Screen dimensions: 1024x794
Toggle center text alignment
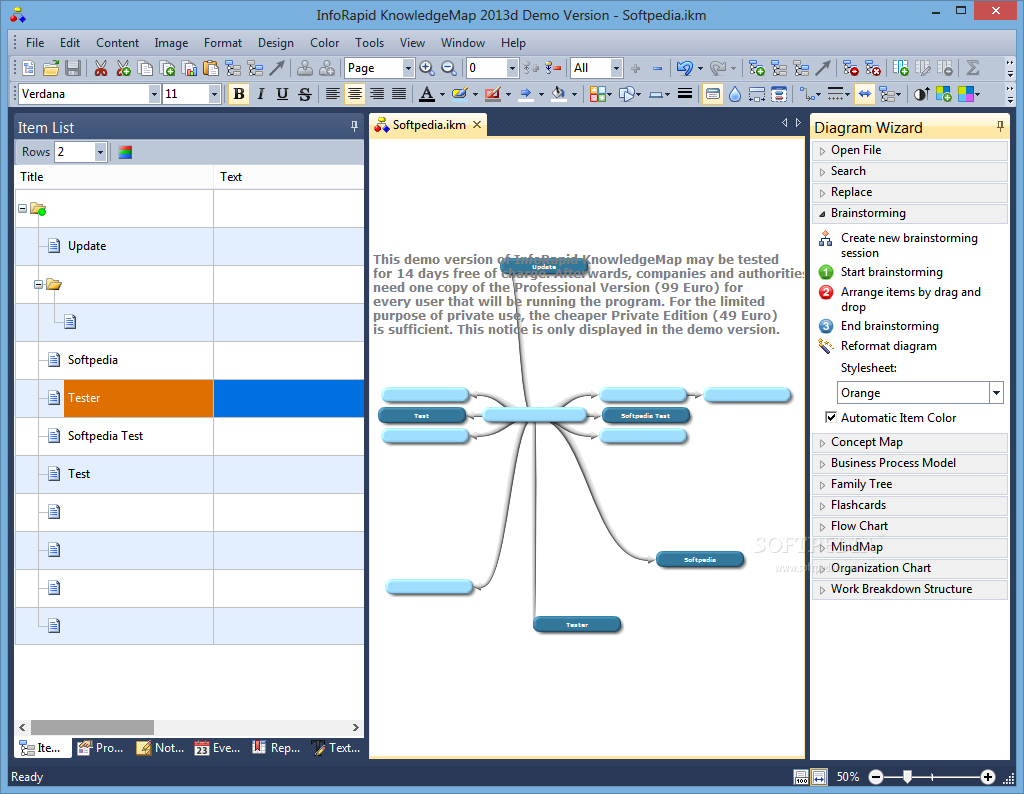(355, 94)
